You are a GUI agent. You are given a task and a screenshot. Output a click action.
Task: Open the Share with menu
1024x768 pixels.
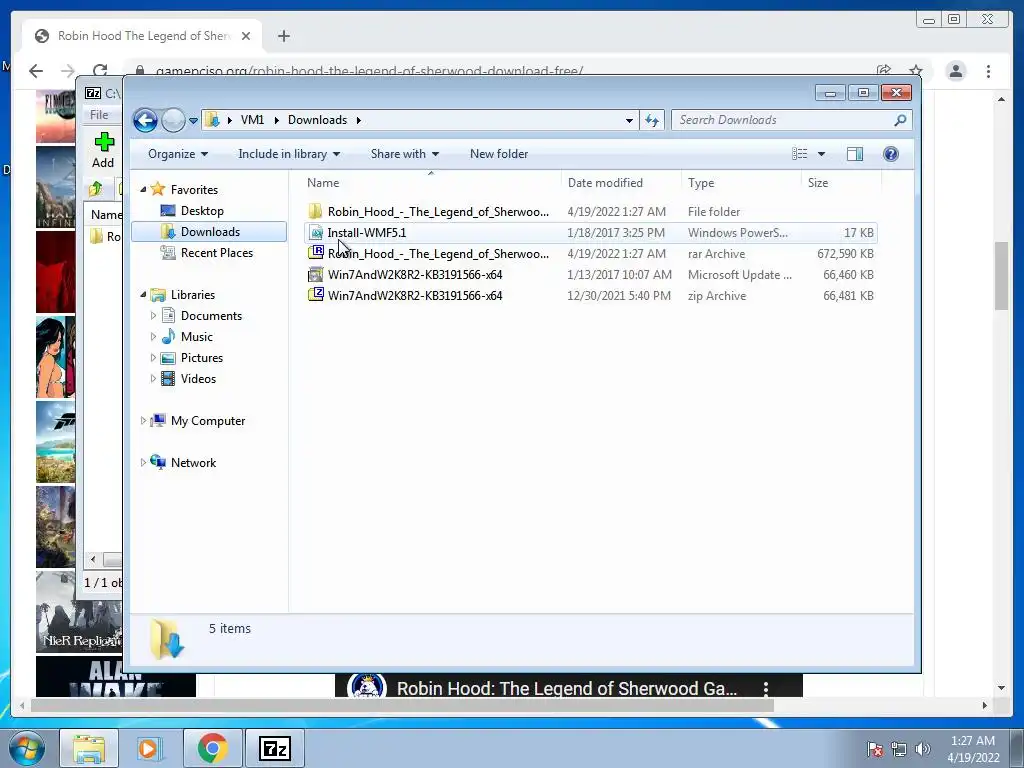click(404, 154)
